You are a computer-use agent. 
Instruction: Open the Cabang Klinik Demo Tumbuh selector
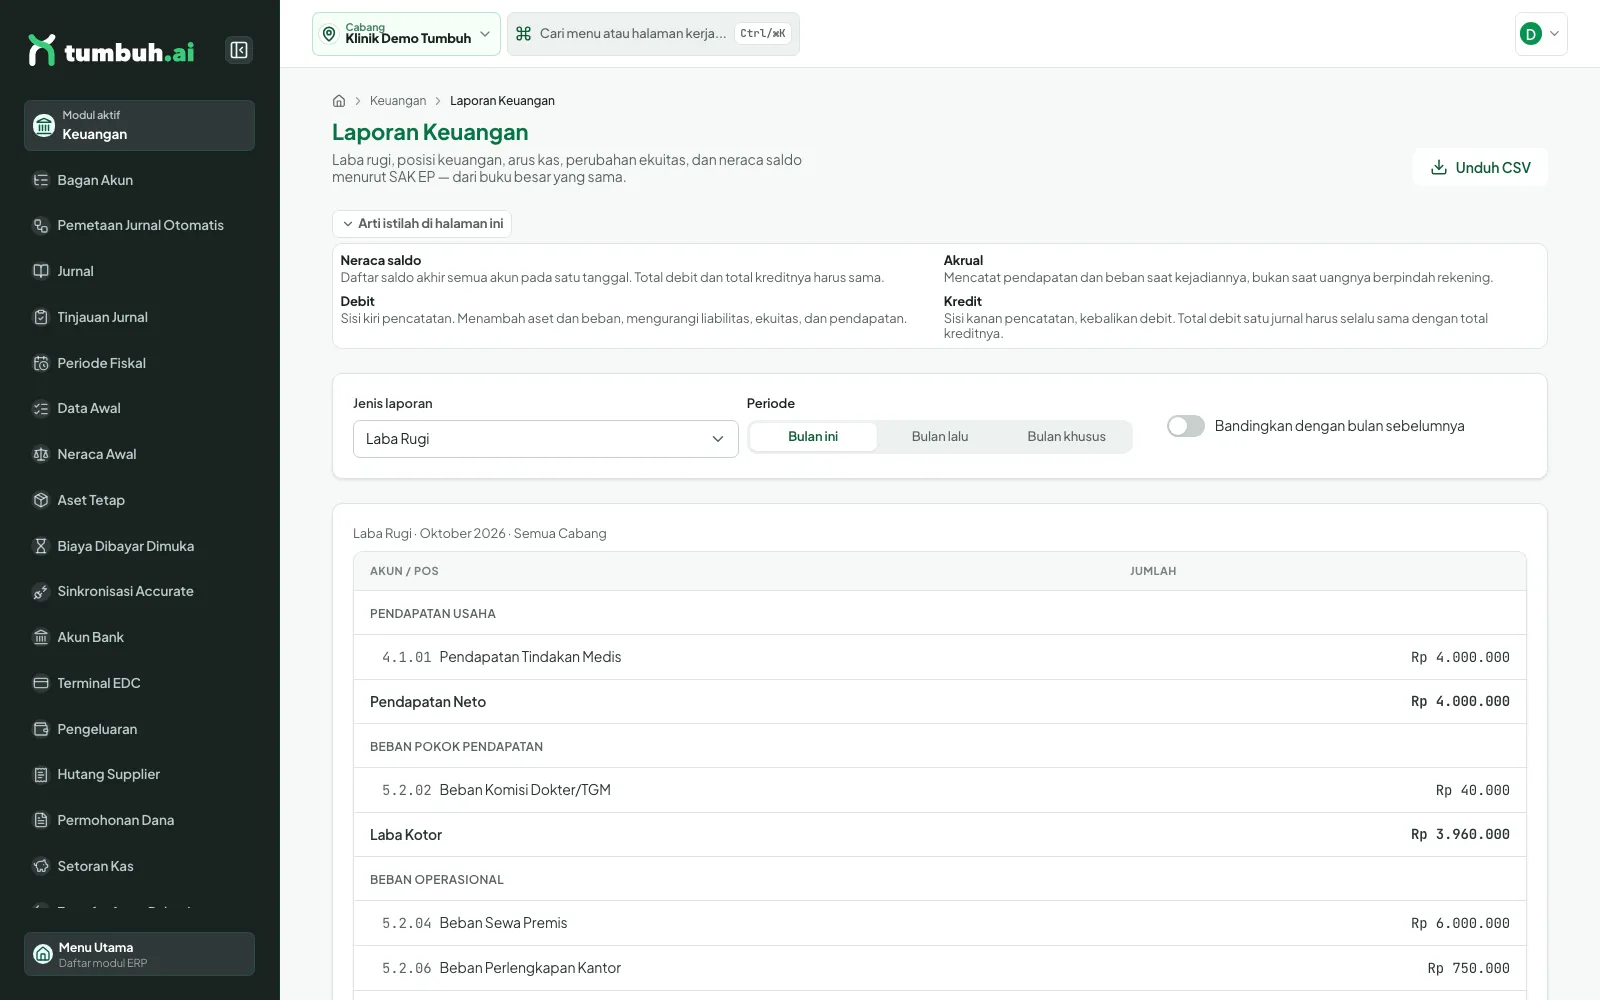tap(406, 34)
